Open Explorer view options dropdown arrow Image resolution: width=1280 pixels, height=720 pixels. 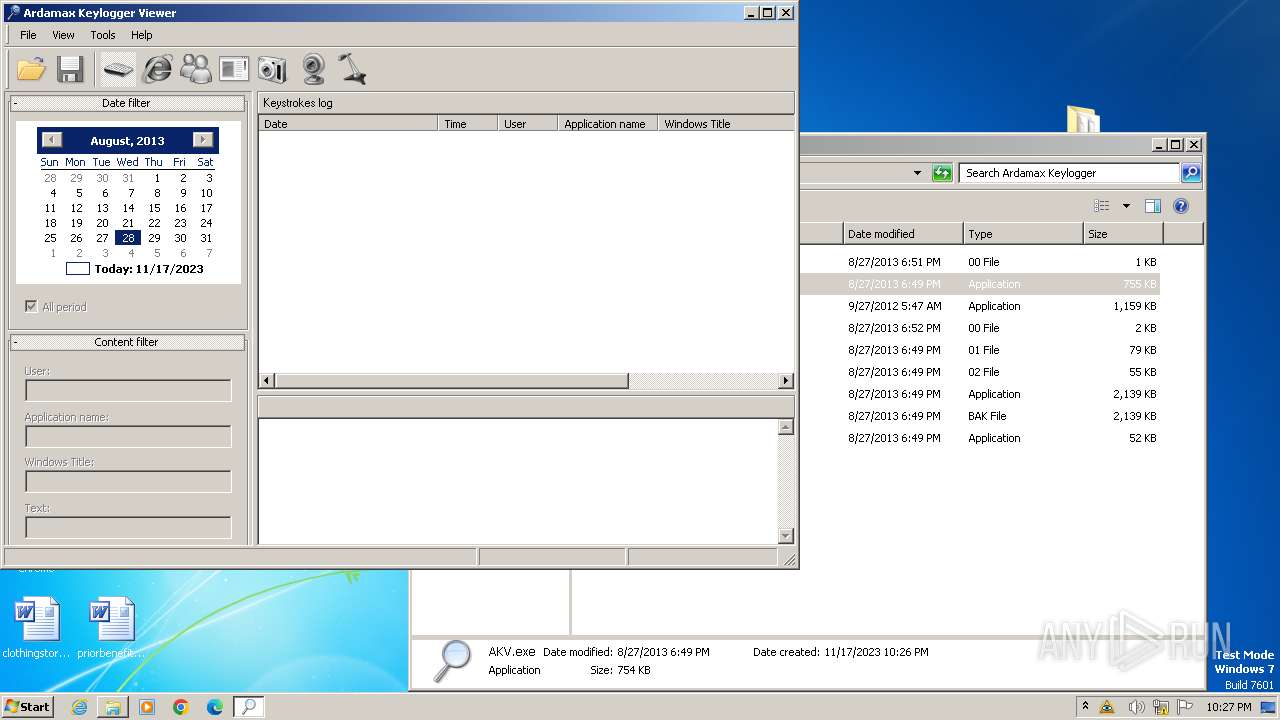tap(1126, 206)
